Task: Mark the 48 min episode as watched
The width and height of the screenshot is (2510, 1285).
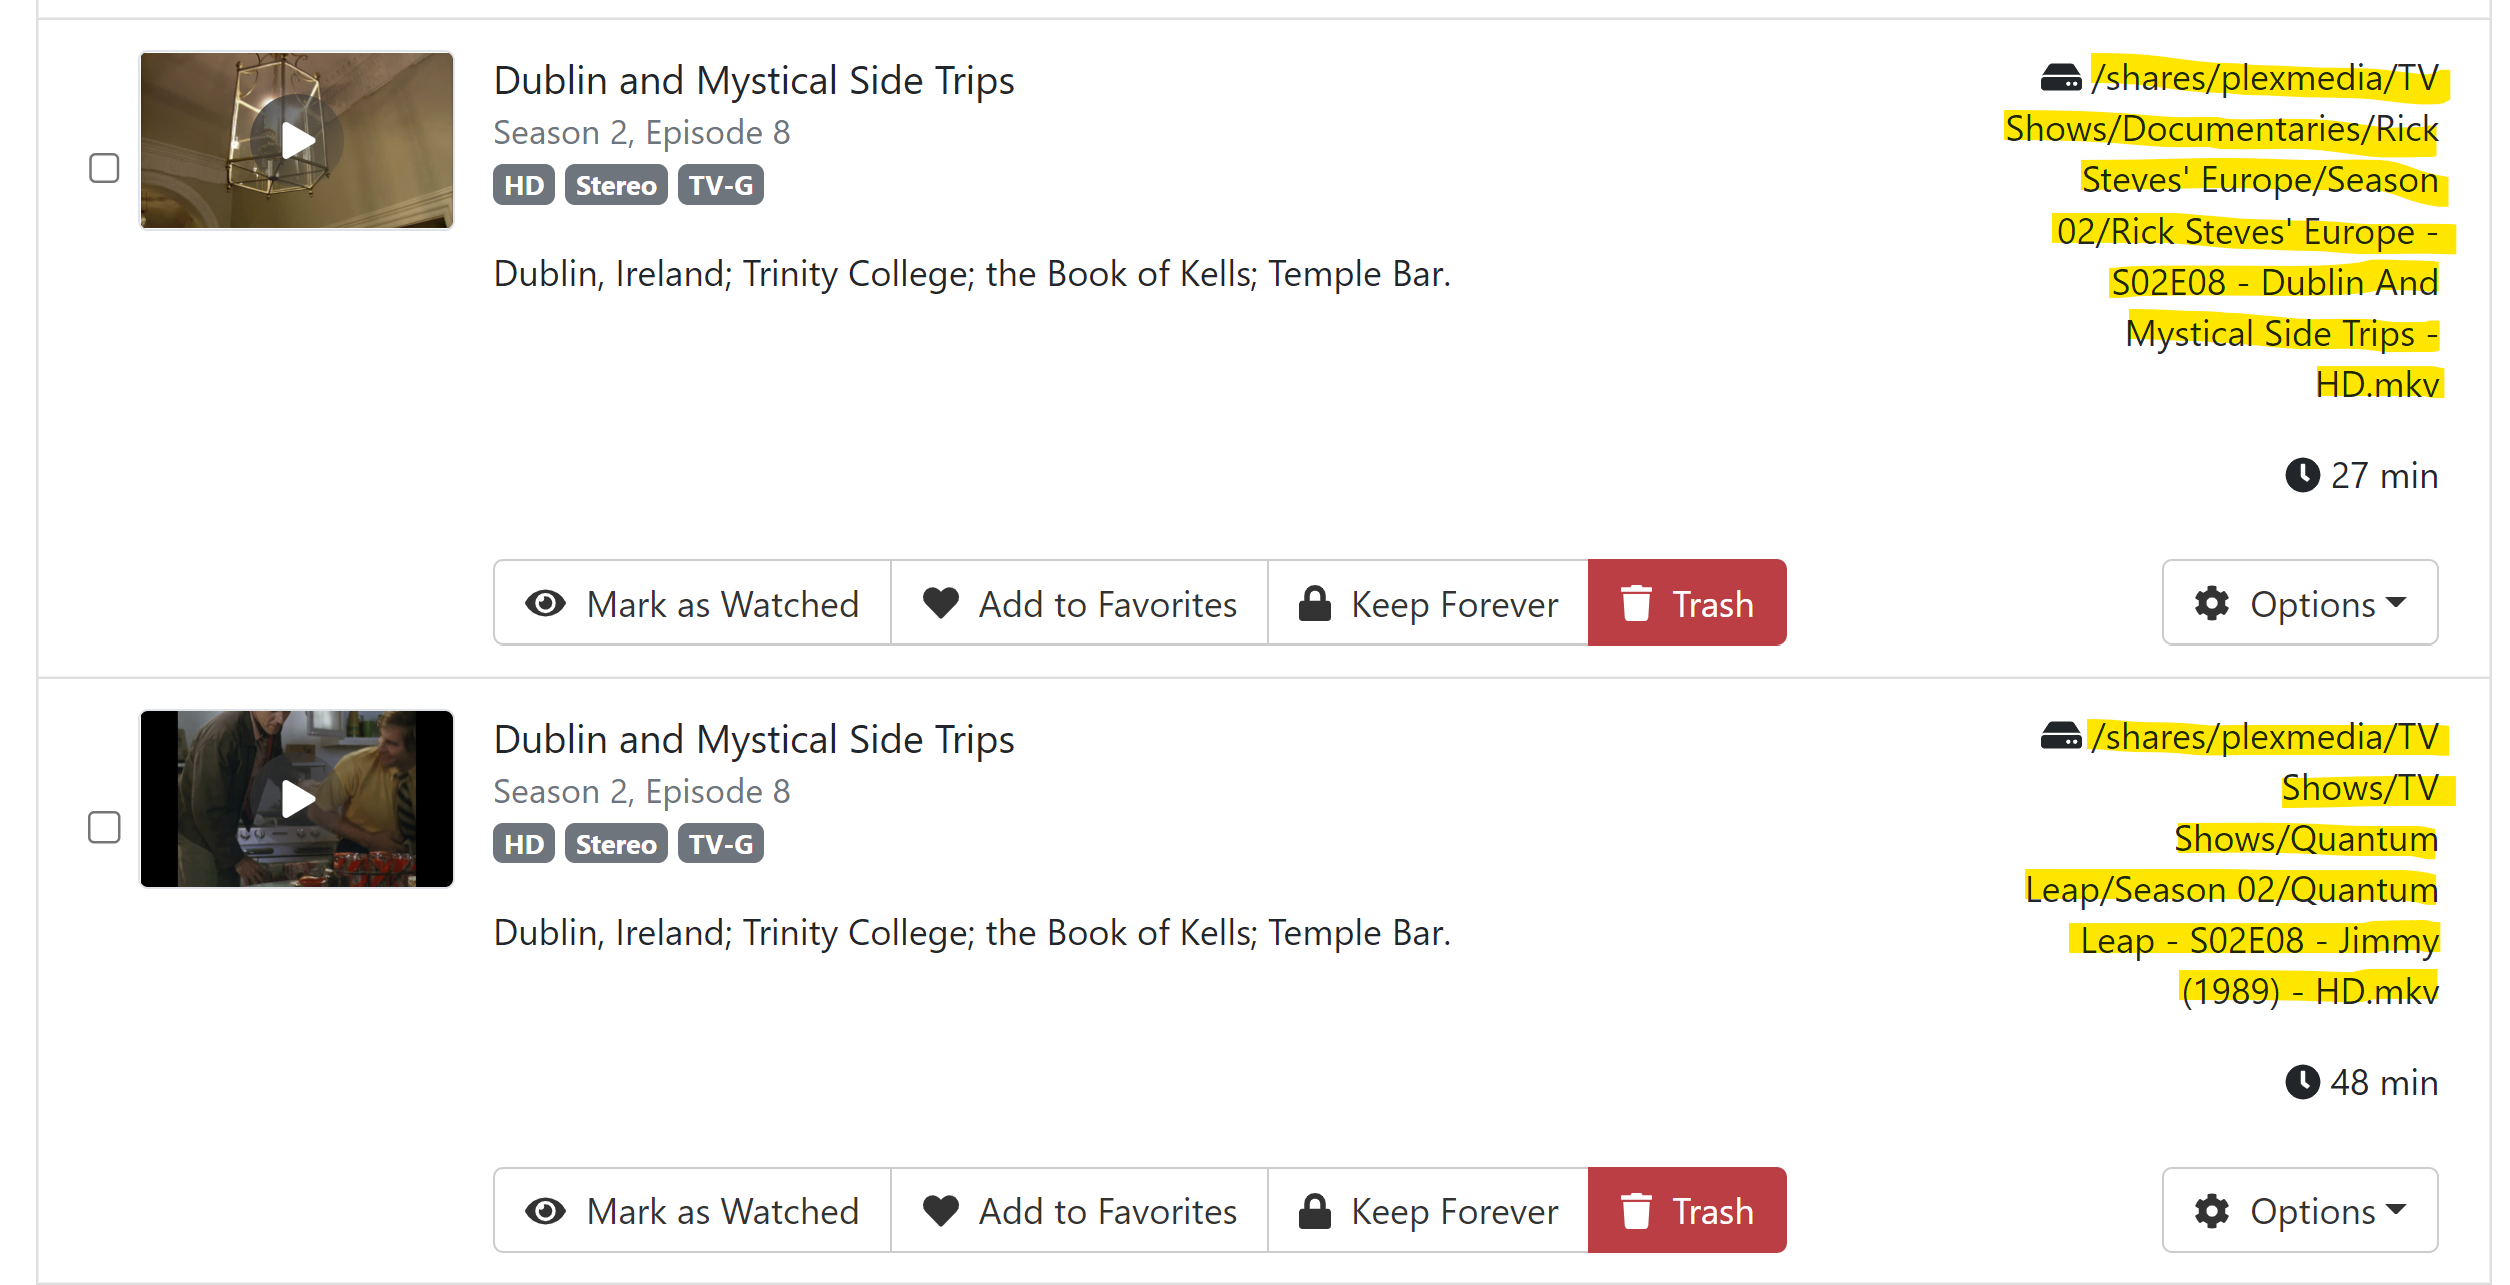Action: (x=692, y=1211)
